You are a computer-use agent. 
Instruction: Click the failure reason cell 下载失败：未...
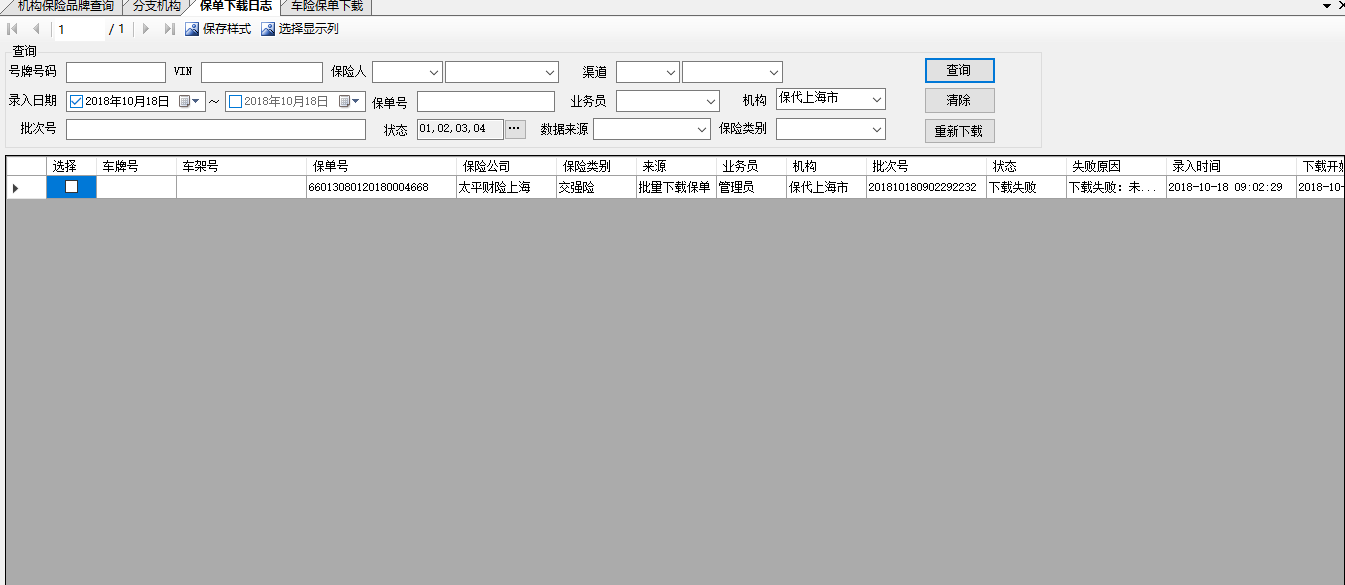[x=1116, y=187]
